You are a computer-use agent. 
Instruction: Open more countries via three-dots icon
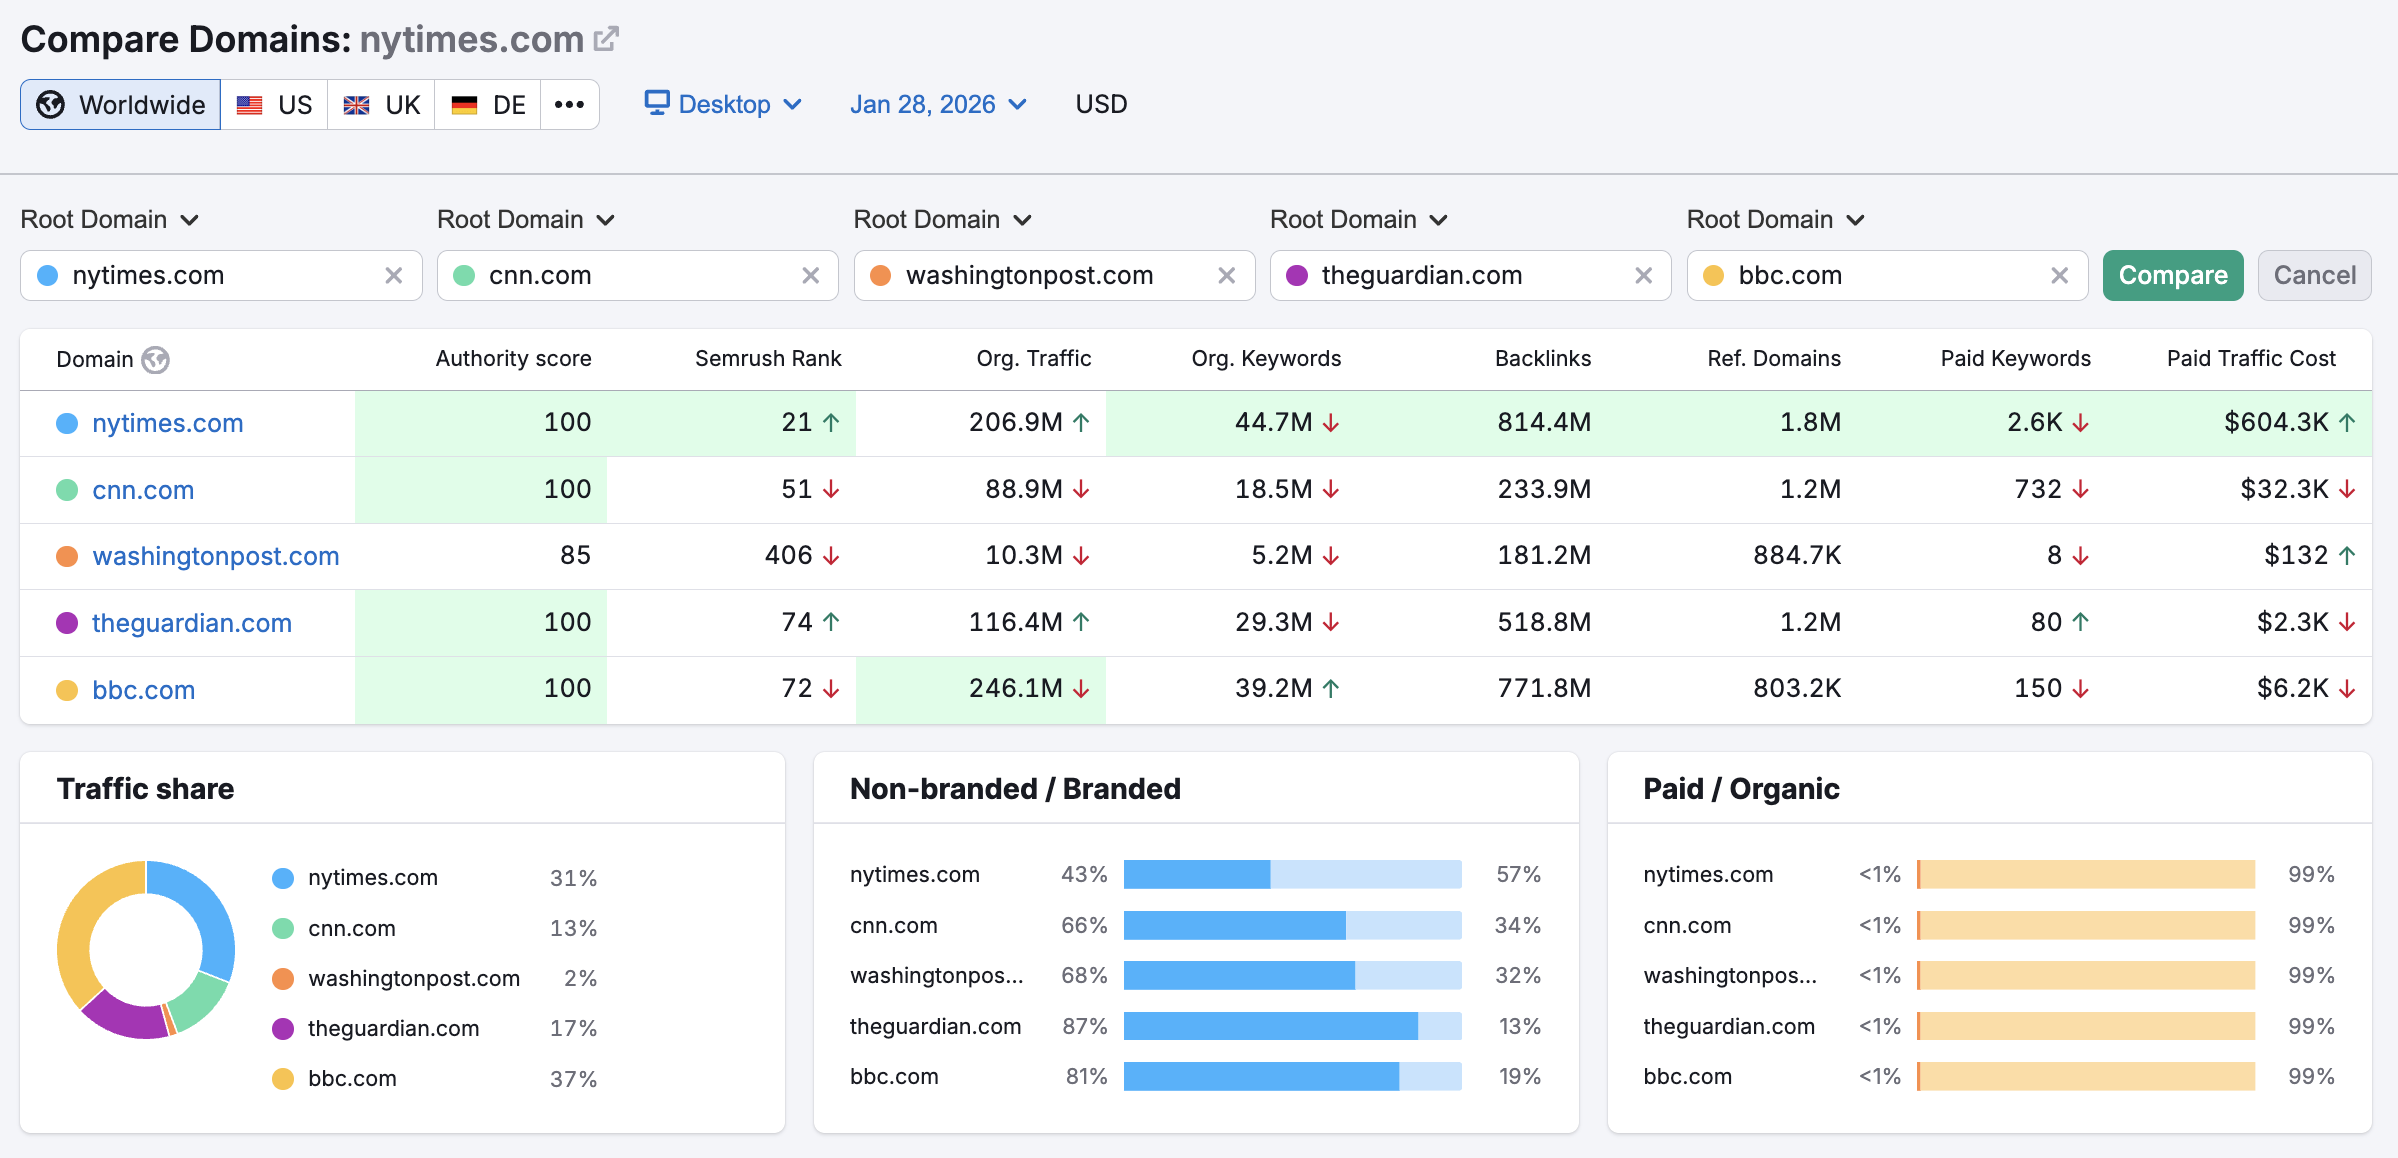pos(569,105)
